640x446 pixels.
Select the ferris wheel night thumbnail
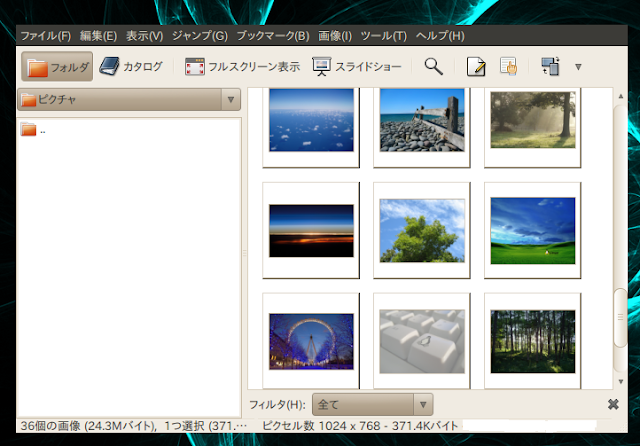pyautogui.click(x=311, y=342)
